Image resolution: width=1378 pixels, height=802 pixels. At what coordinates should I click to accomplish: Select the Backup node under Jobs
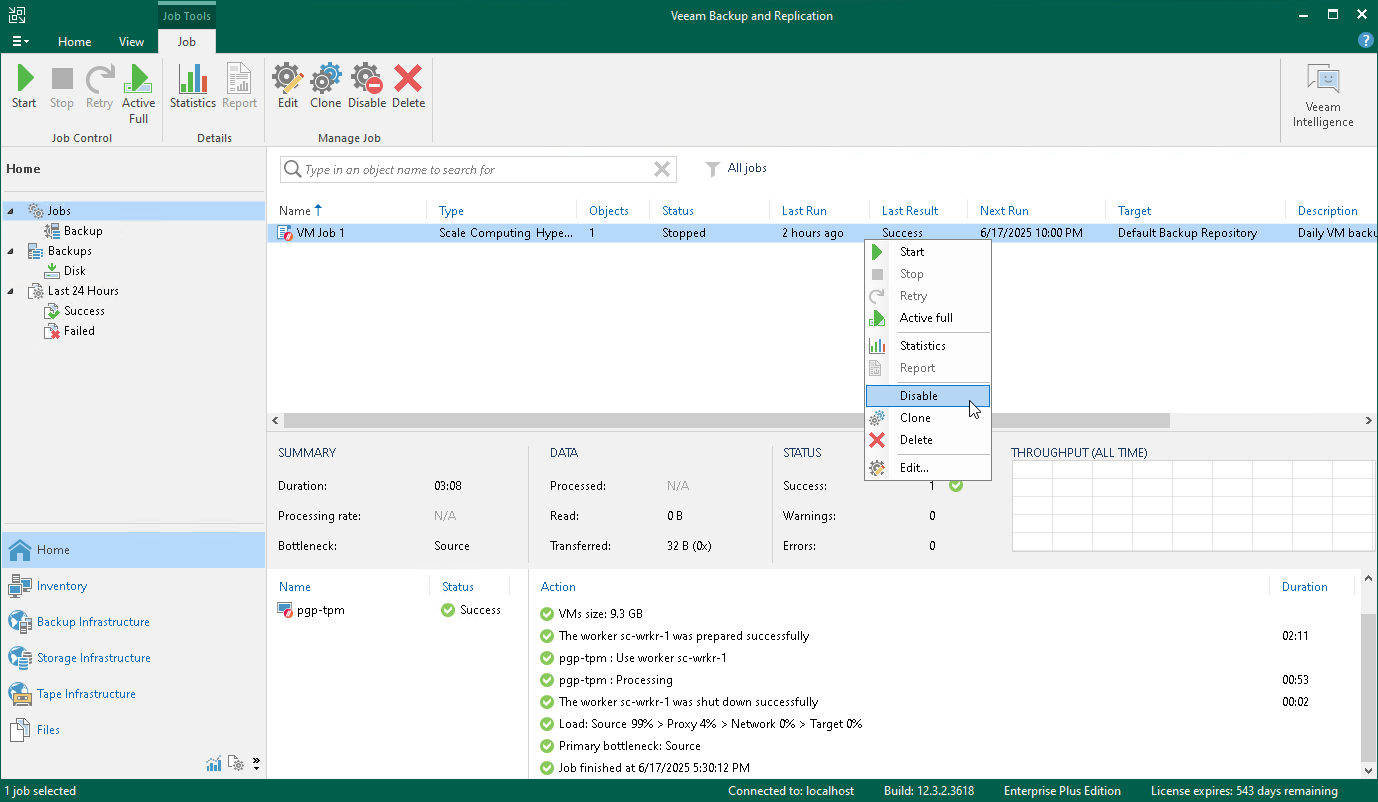click(83, 231)
